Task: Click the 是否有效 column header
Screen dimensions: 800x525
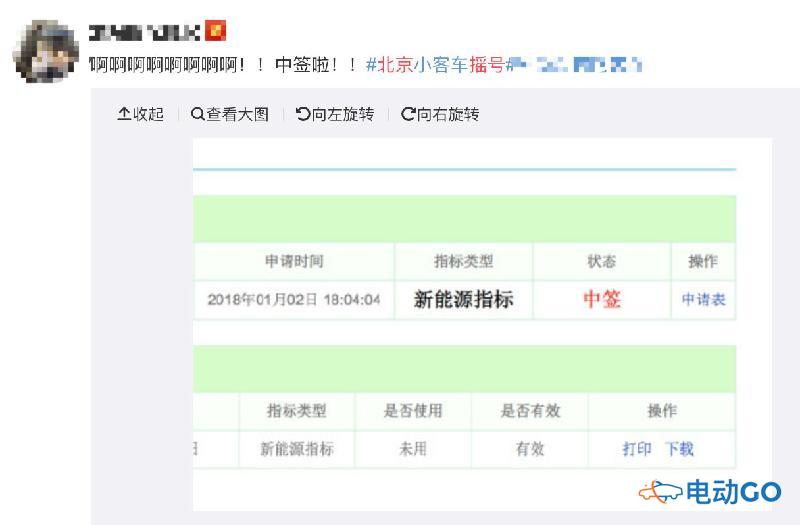Action: 530,411
